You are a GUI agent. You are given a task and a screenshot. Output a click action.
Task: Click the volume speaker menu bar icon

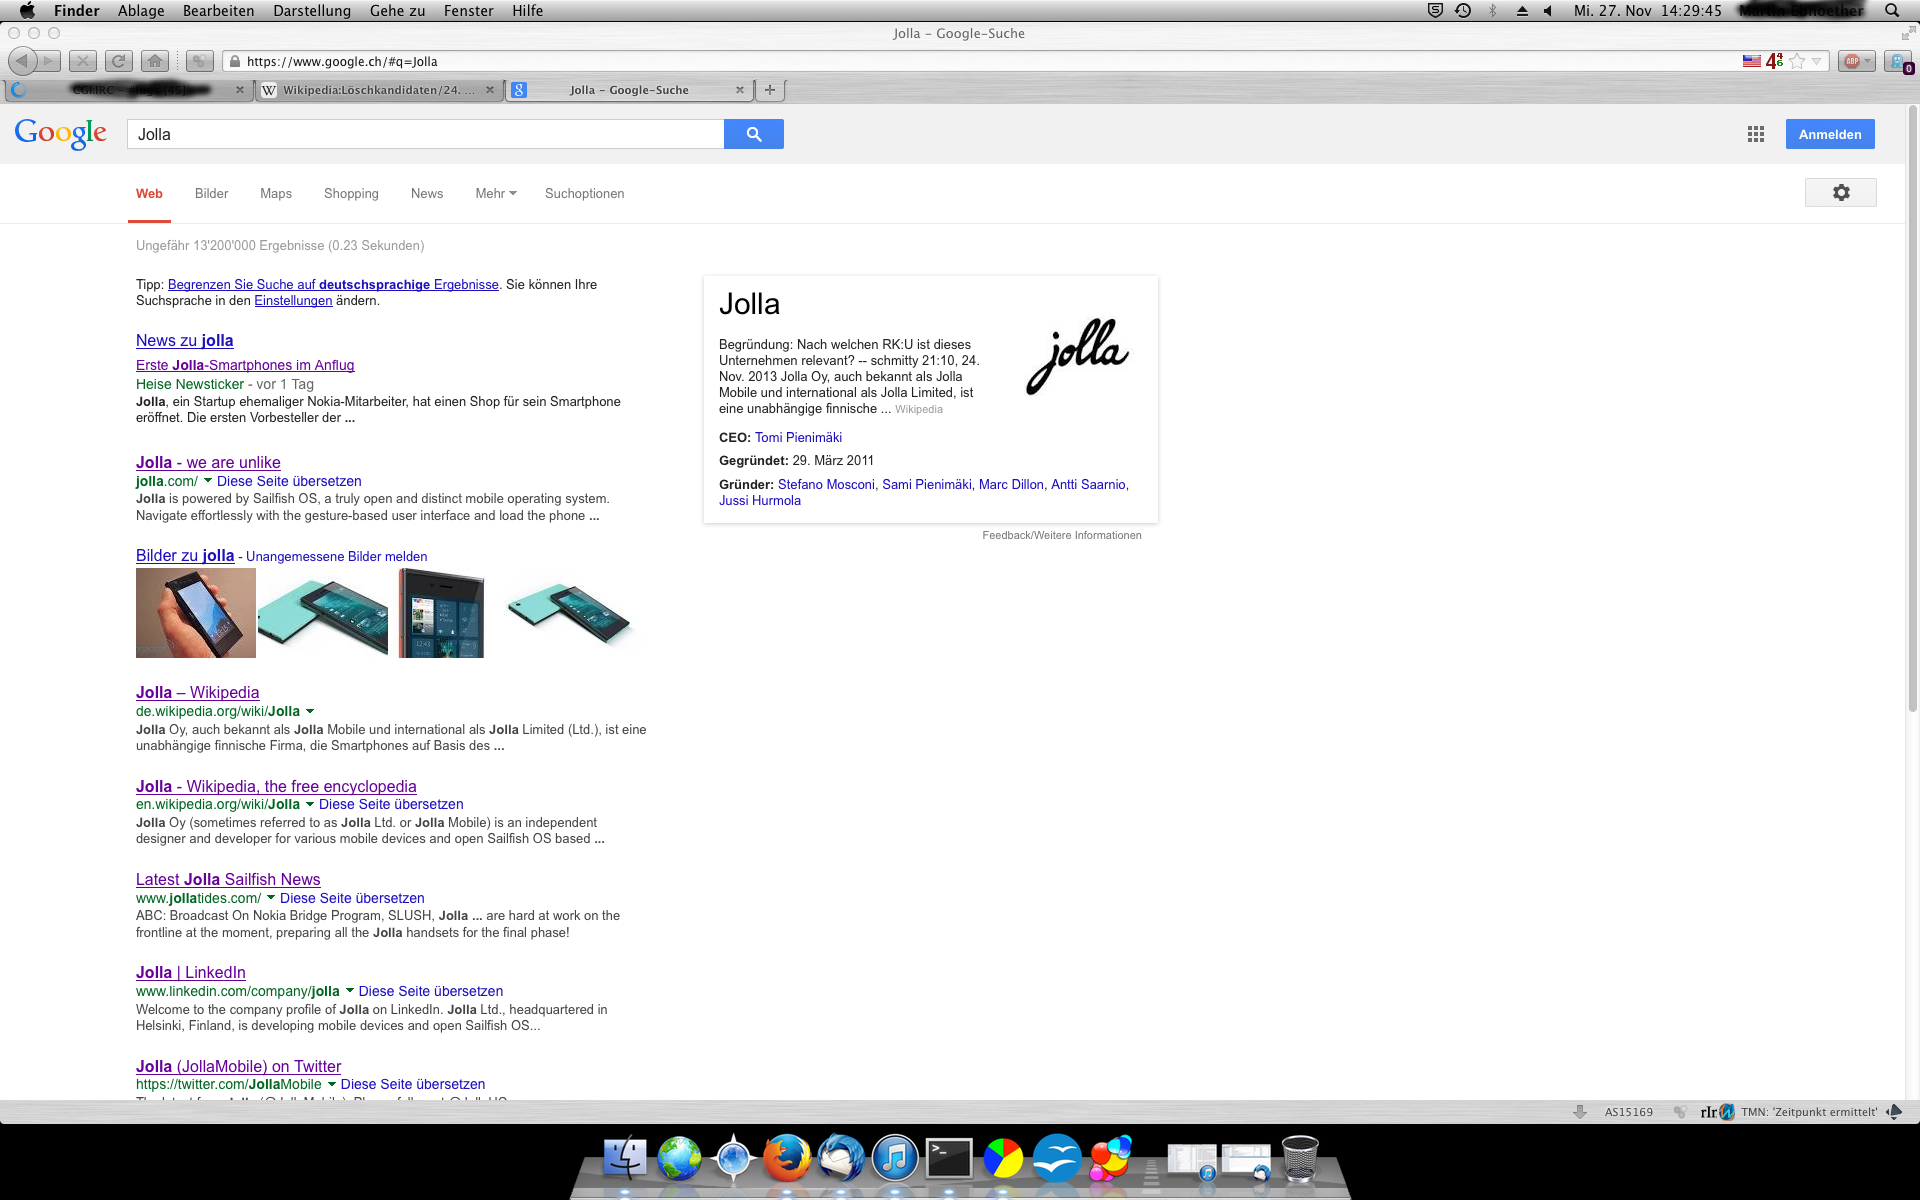click(x=1548, y=10)
